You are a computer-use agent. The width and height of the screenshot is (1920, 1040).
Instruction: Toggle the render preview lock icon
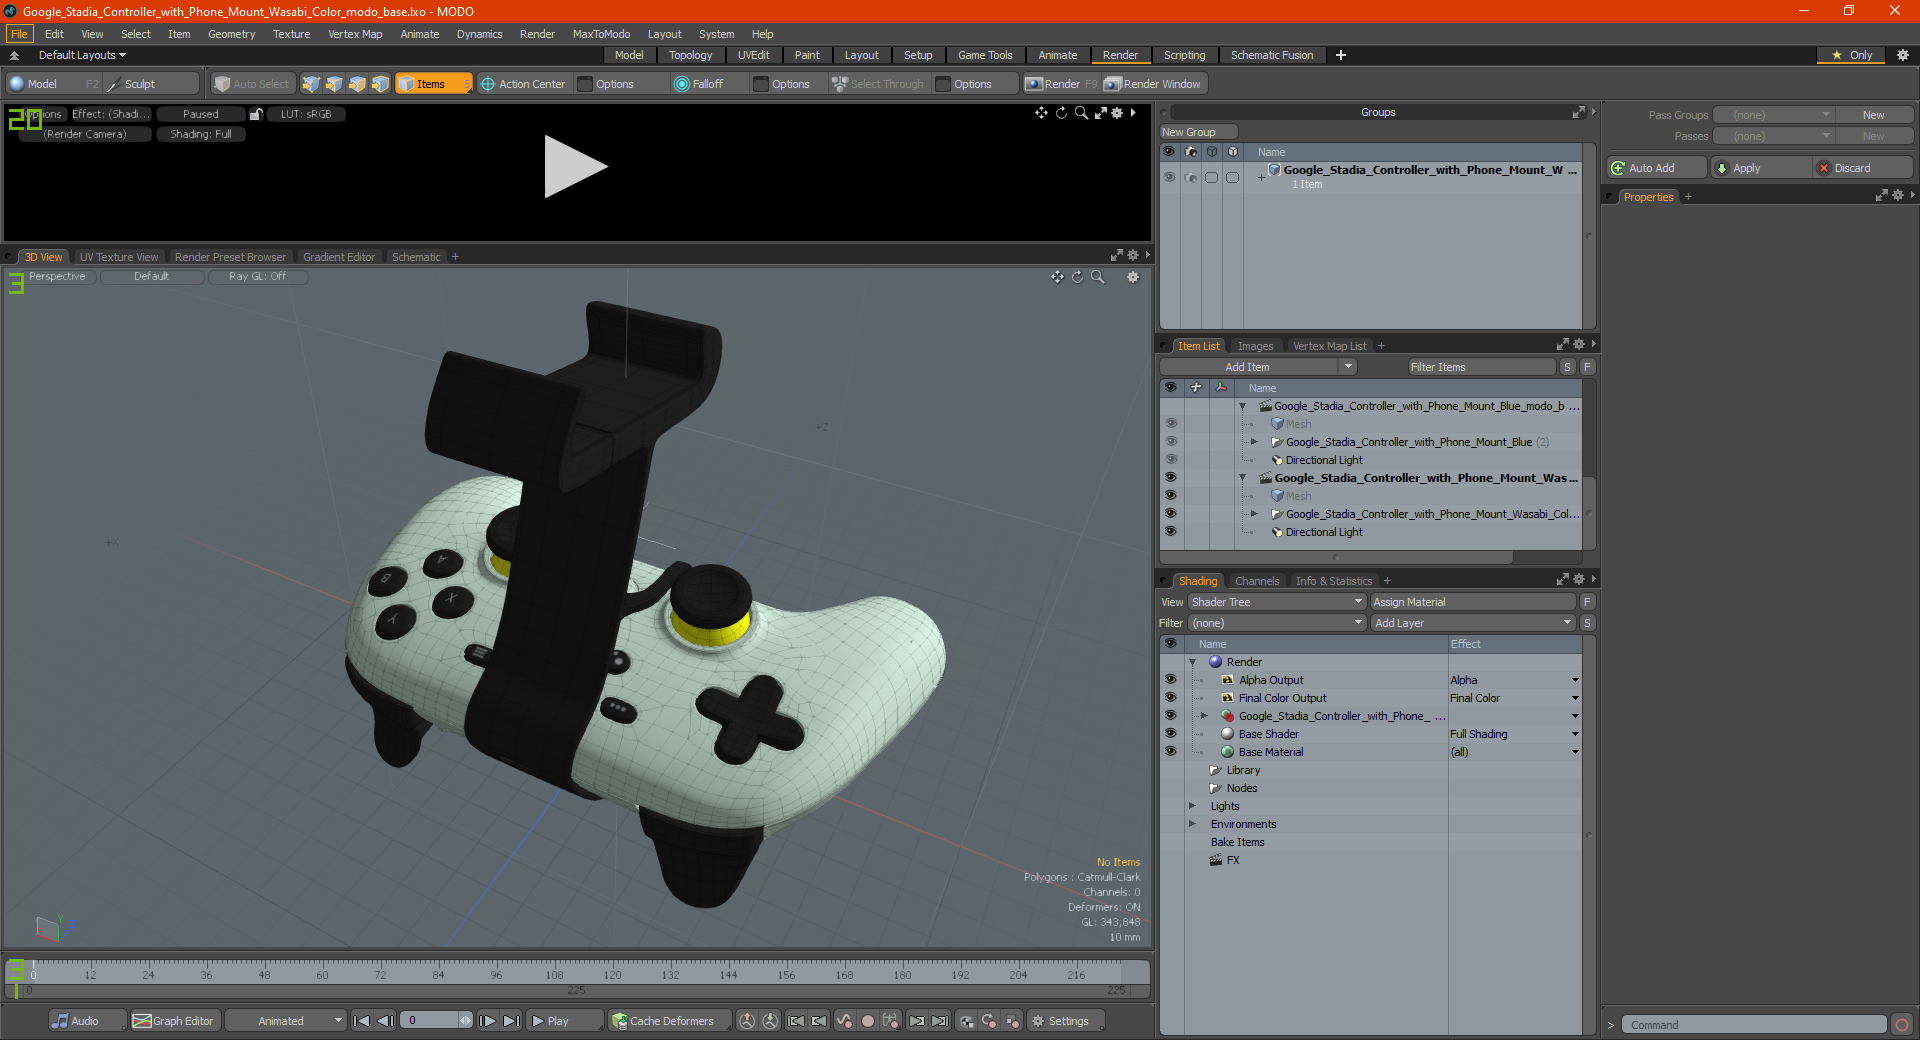(256, 114)
